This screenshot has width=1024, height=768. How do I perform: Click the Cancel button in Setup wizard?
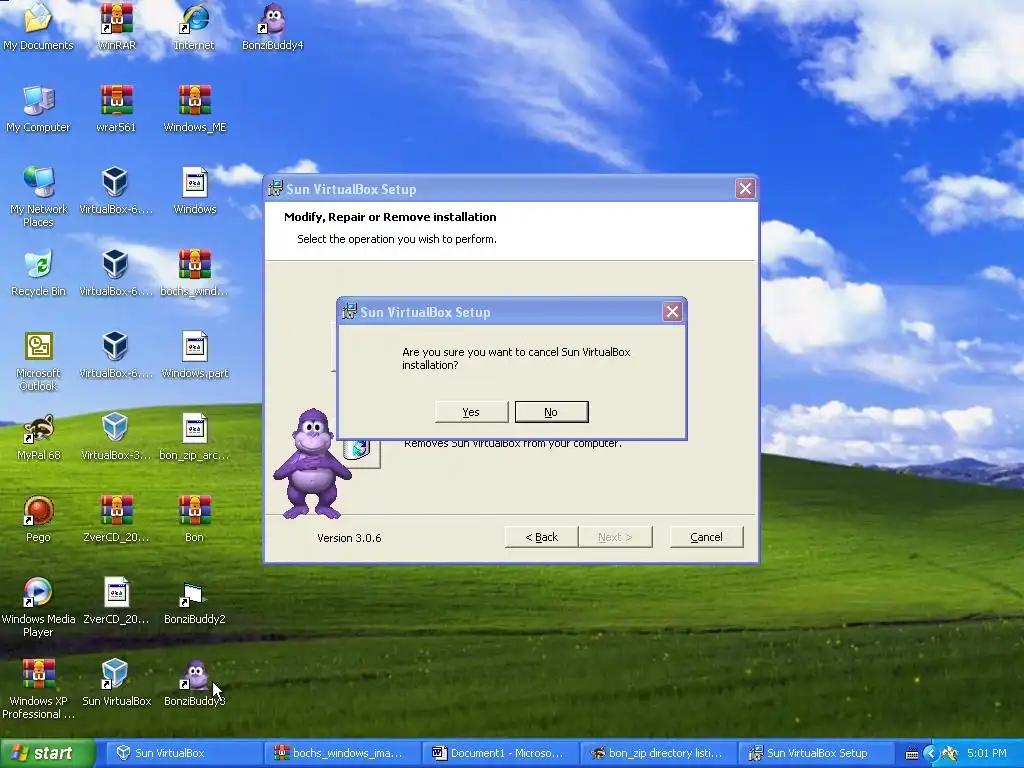(707, 537)
